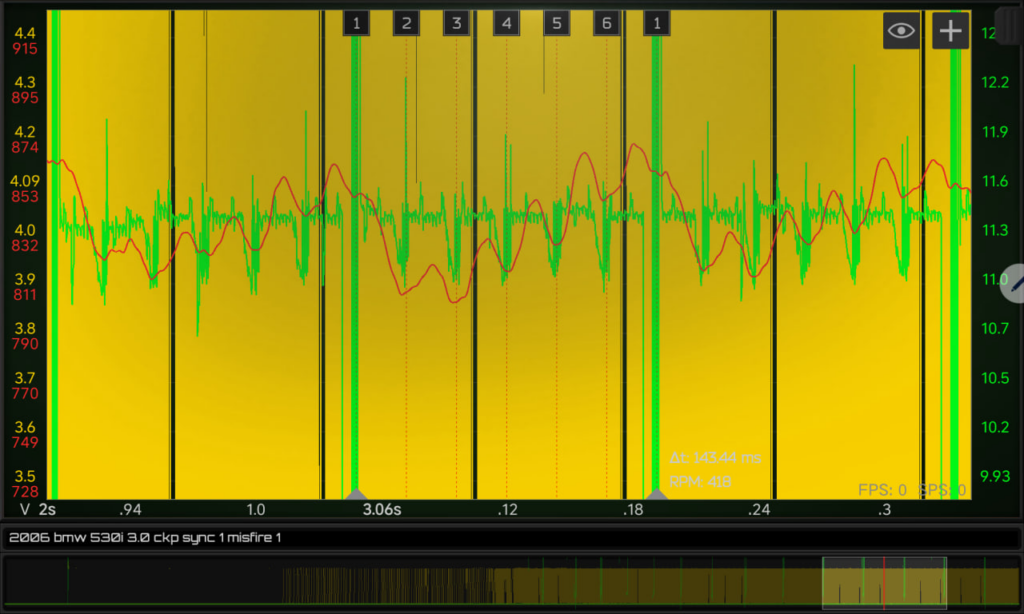
Task: Click the 3.06s time axis label
Action: pos(382,509)
